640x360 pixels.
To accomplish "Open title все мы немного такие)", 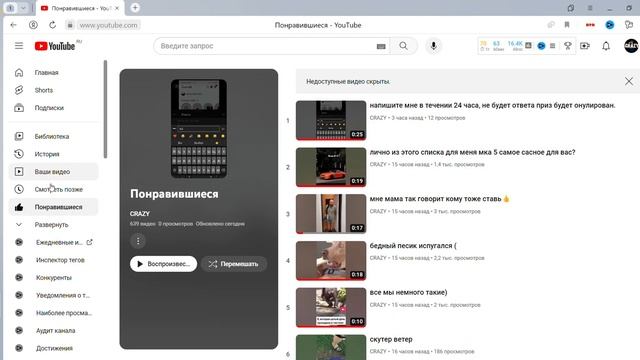I will click(x=408, y=292).
